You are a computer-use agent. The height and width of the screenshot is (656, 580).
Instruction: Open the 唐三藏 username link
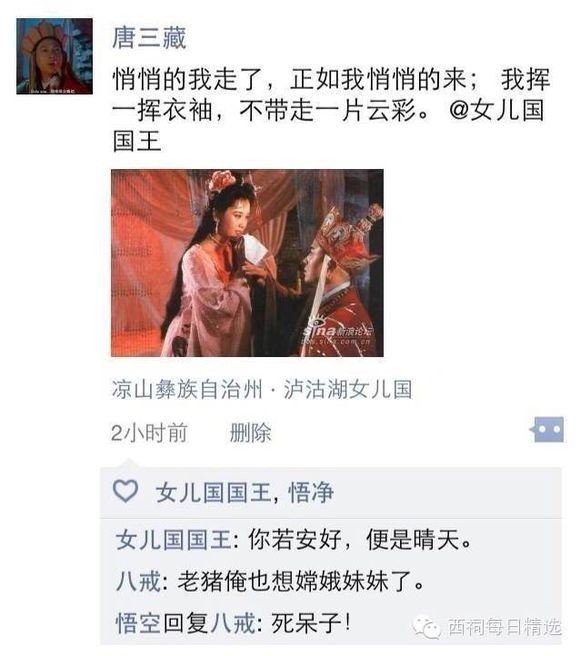pyautogui.click(x=149, y=38)
